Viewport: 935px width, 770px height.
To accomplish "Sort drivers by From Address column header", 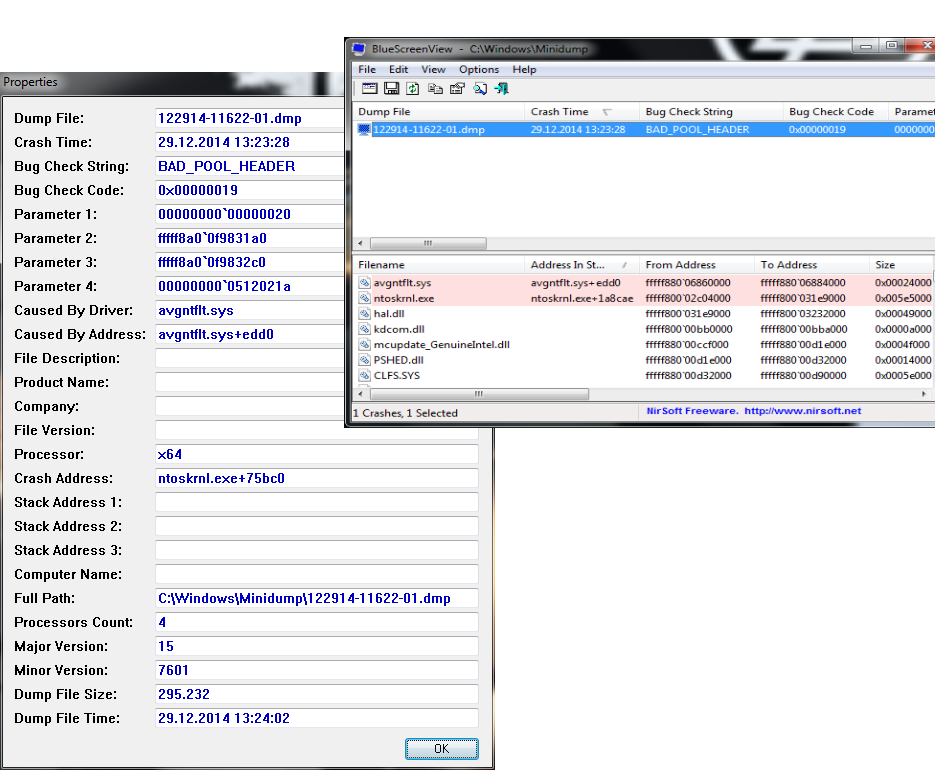I will 696,265.
